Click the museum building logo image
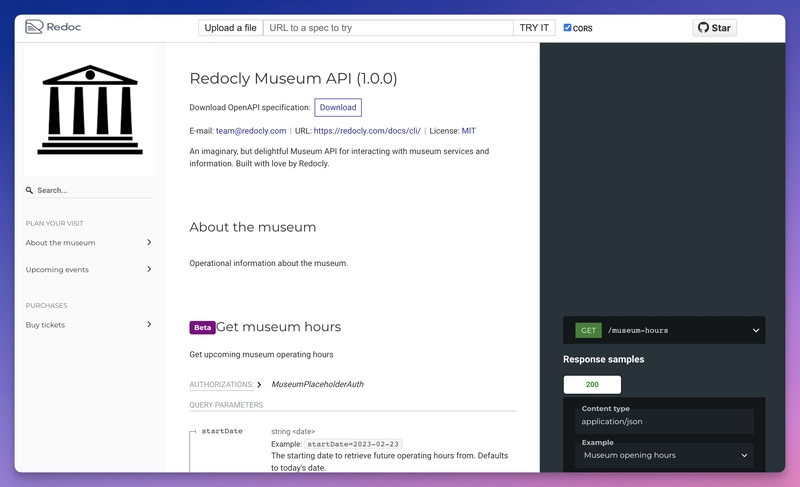800x487 pixels. (x=90, y=109)
